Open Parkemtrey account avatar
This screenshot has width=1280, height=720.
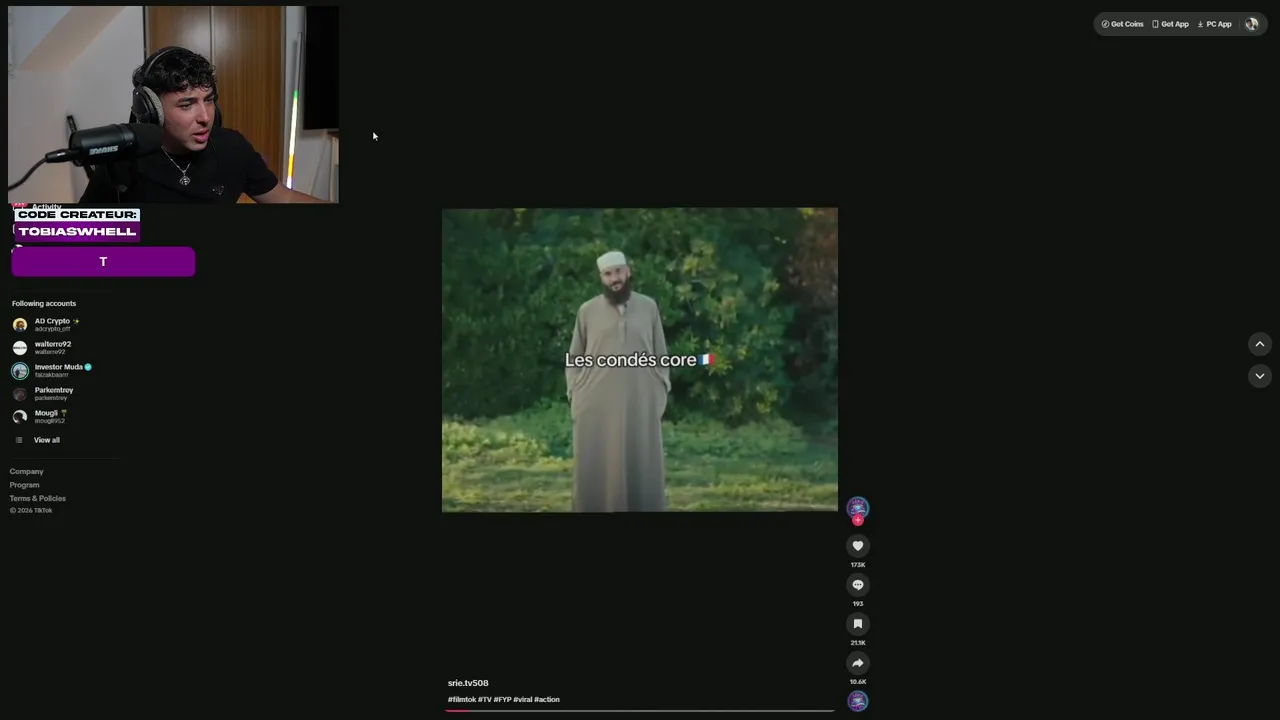coord(20,394)
